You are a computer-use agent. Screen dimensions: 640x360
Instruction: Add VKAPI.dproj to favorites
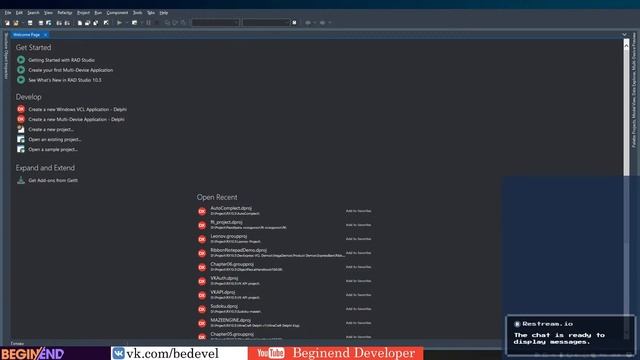pyautogui.click(x=358, y=295)
